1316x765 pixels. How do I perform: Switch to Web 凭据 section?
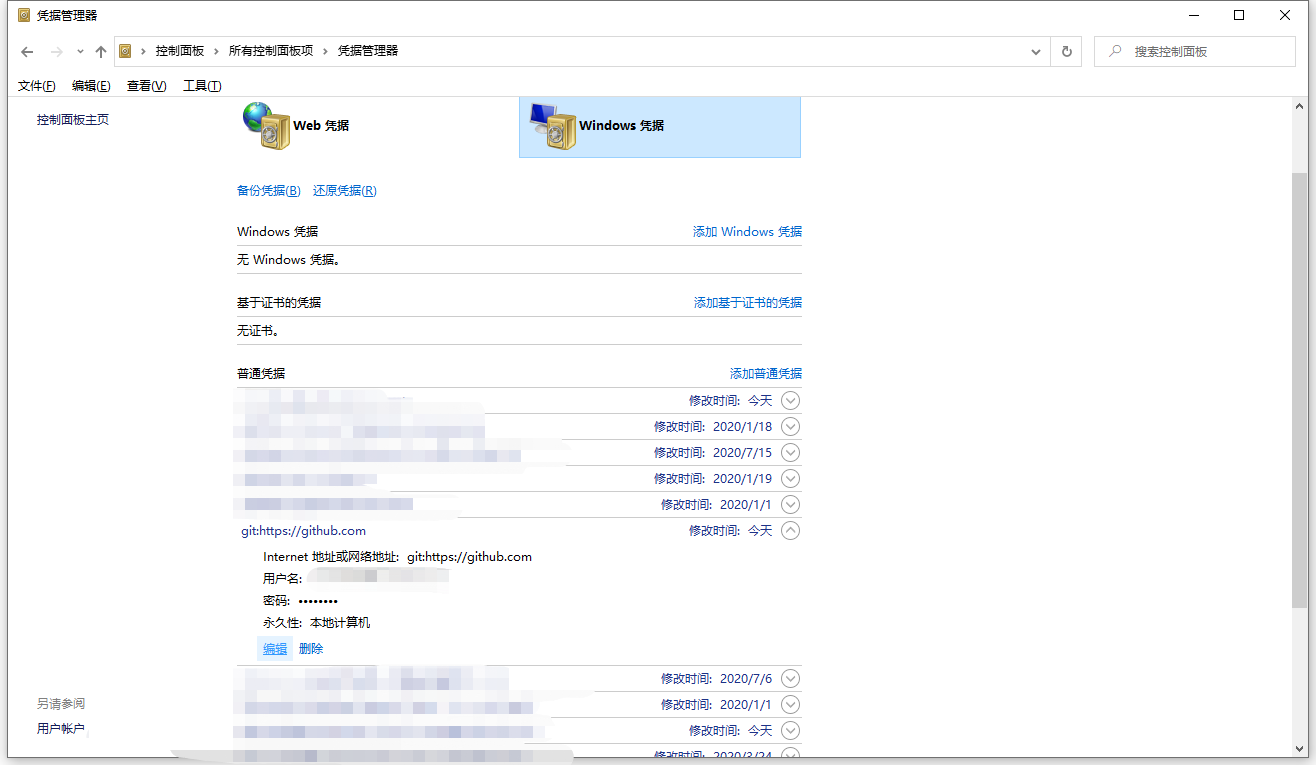point(297,126)
